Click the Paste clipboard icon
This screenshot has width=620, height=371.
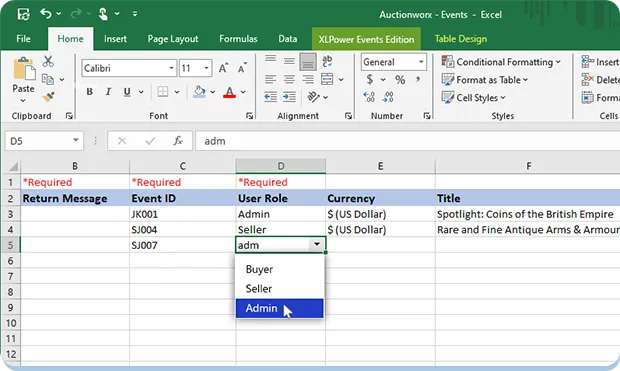click(24, 69)
